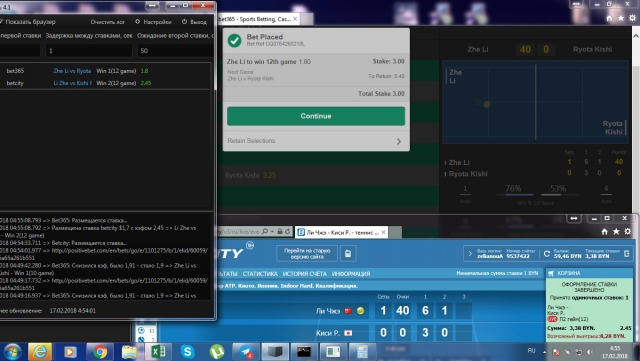The image size is (640, 361).
Task: Open uTorrent from the taskbar
Action: 217,352
